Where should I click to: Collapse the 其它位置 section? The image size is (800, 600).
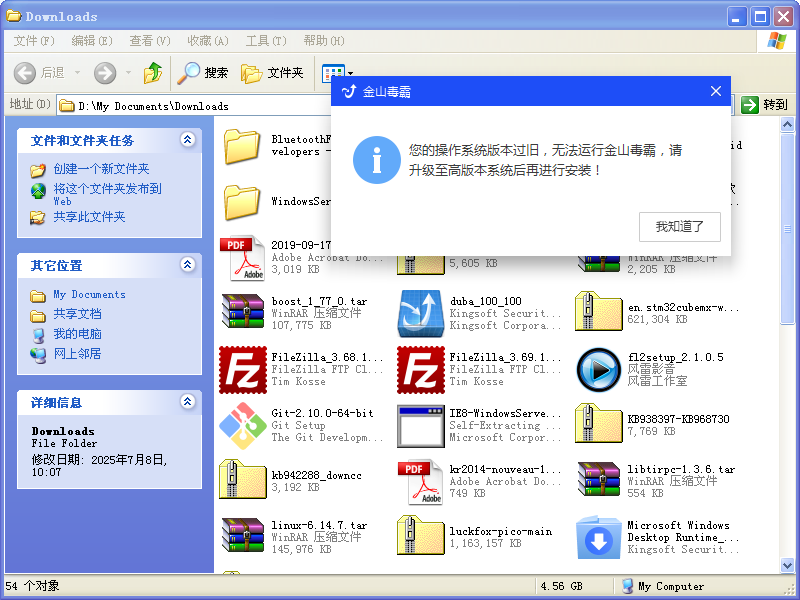188,264
